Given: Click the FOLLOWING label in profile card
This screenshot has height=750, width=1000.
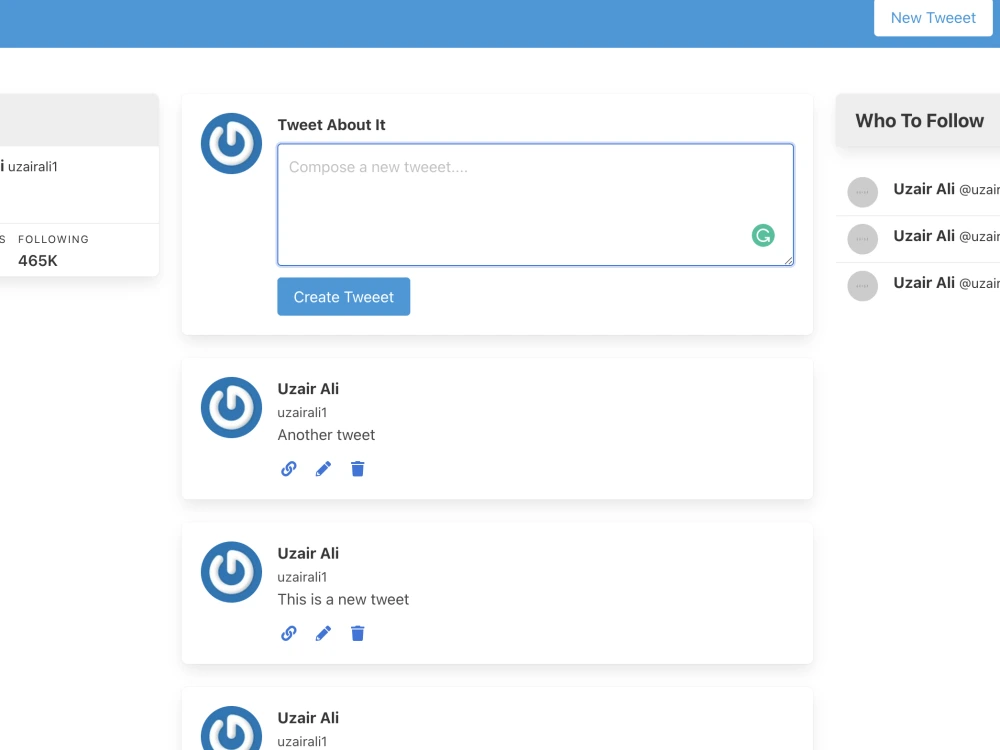Looking at the screenshot, I should click(x=54, y=239).
